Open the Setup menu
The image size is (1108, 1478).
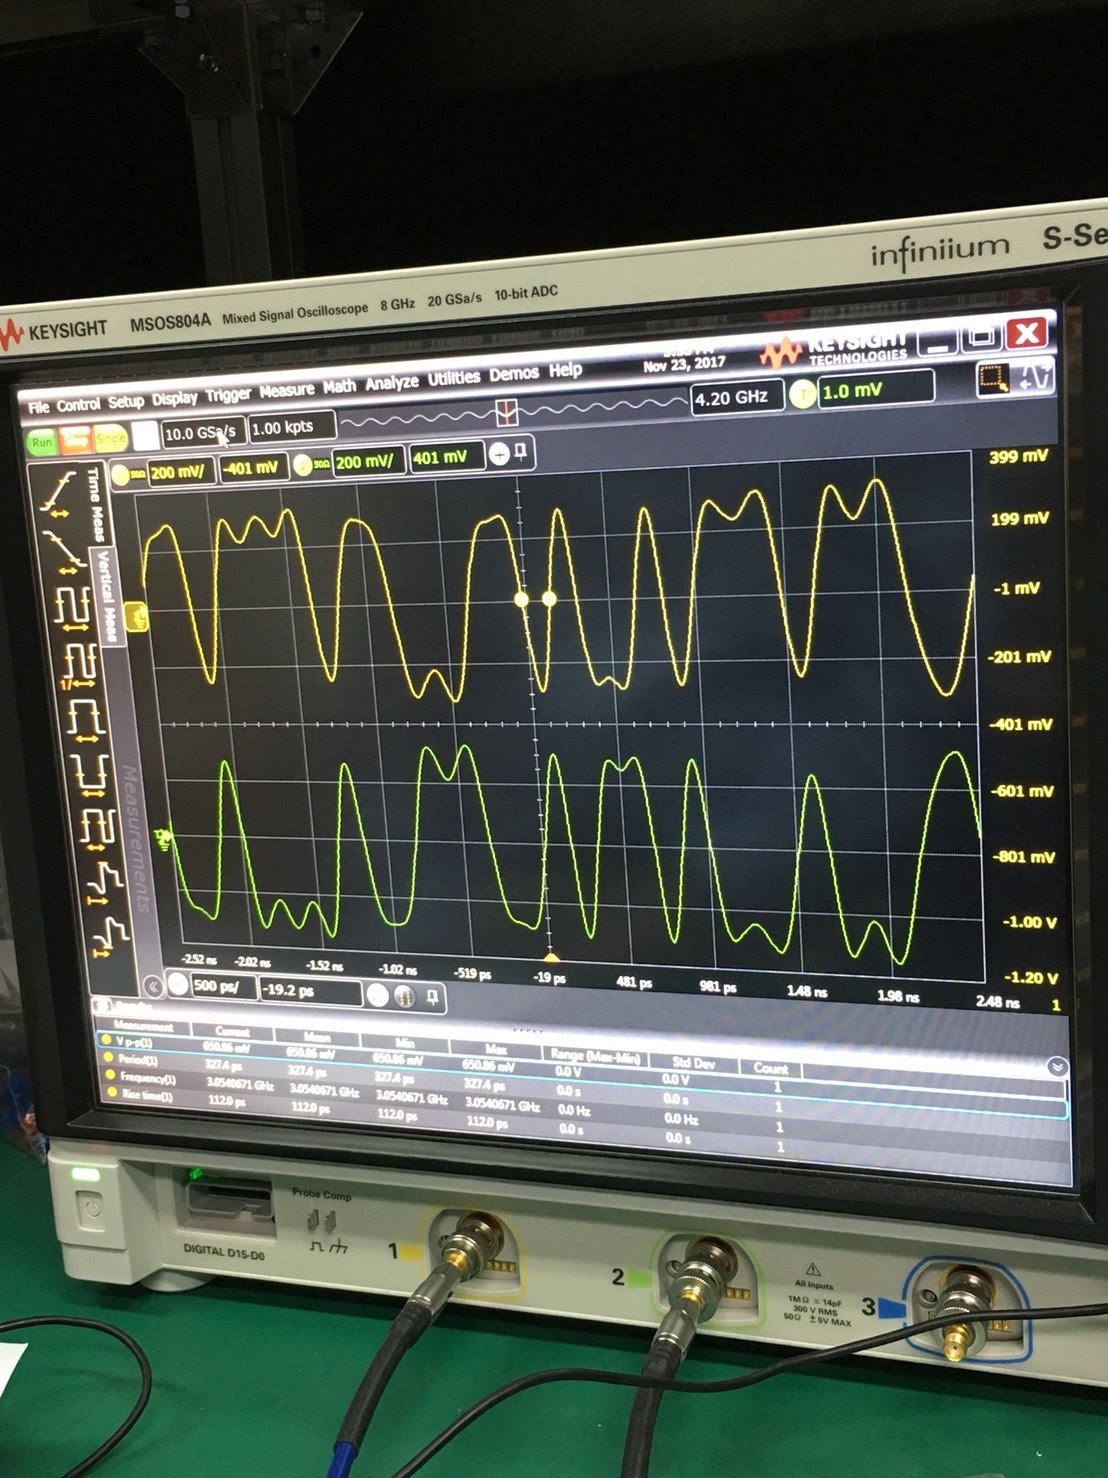point(125,402)
